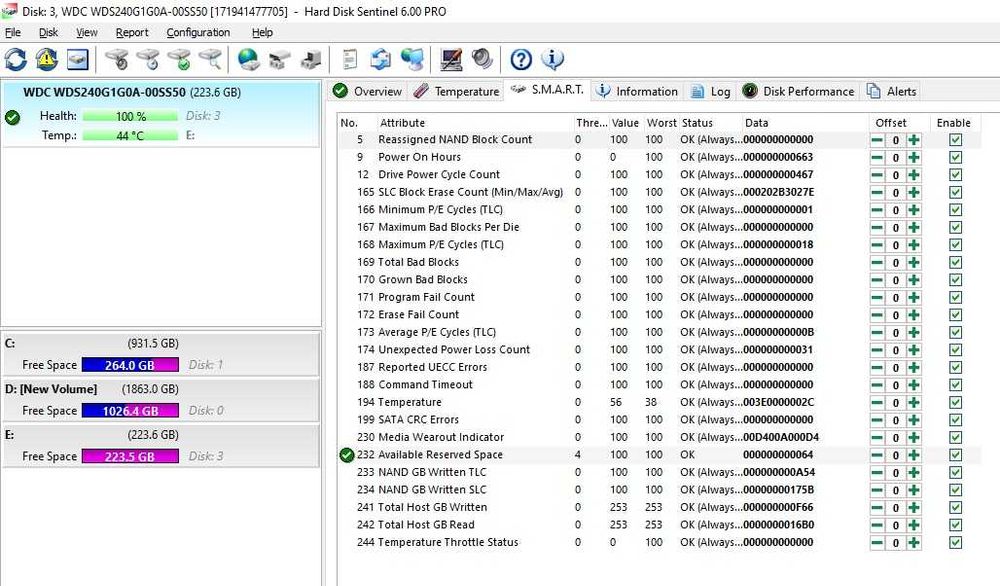Click the warning-triangle refresh toolbar icon
The width and height of the screenshot is (1000, 586).
(x=47, y=59)
